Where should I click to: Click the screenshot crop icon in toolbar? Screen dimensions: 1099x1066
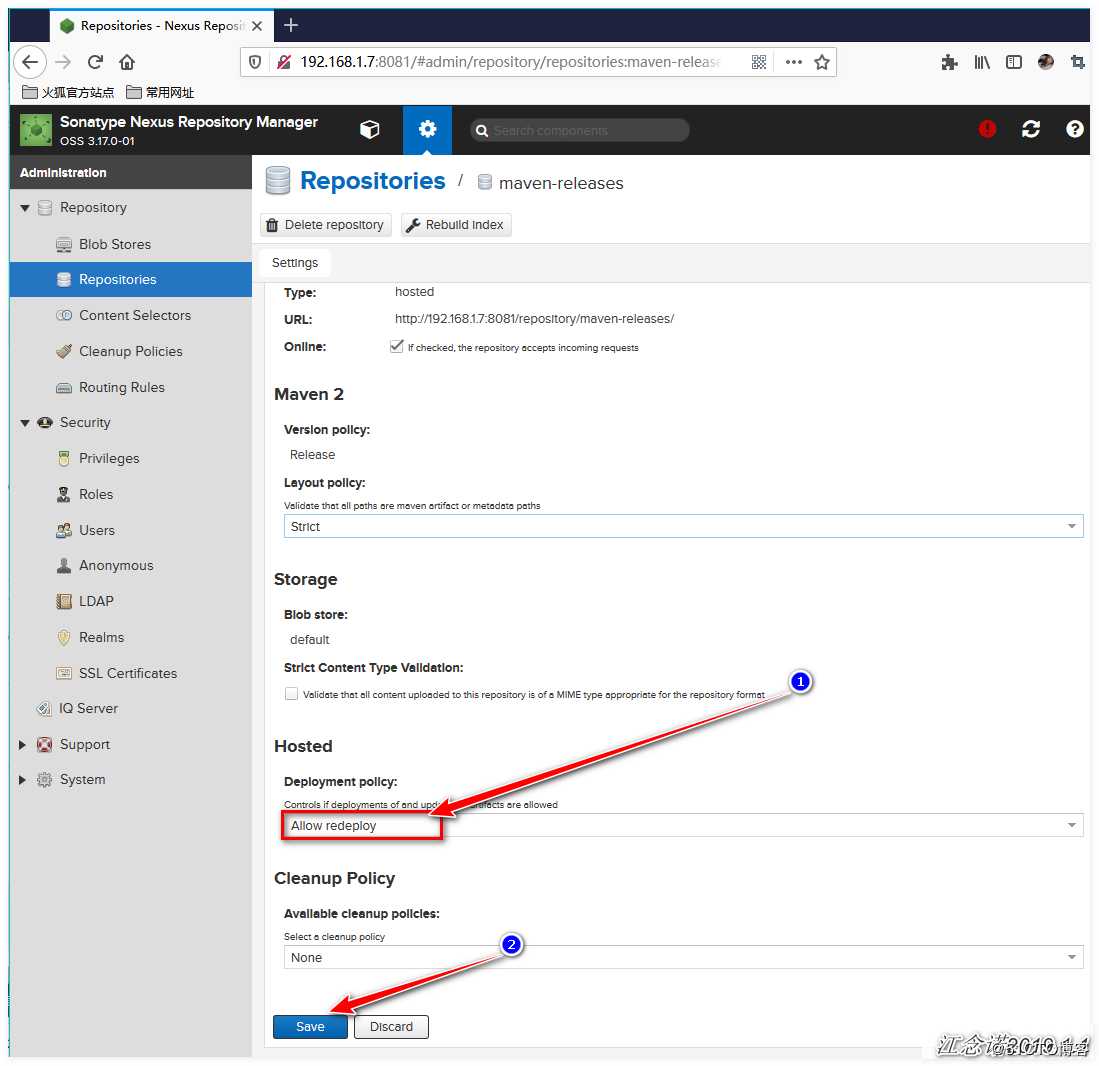[x=1077, y=62]
